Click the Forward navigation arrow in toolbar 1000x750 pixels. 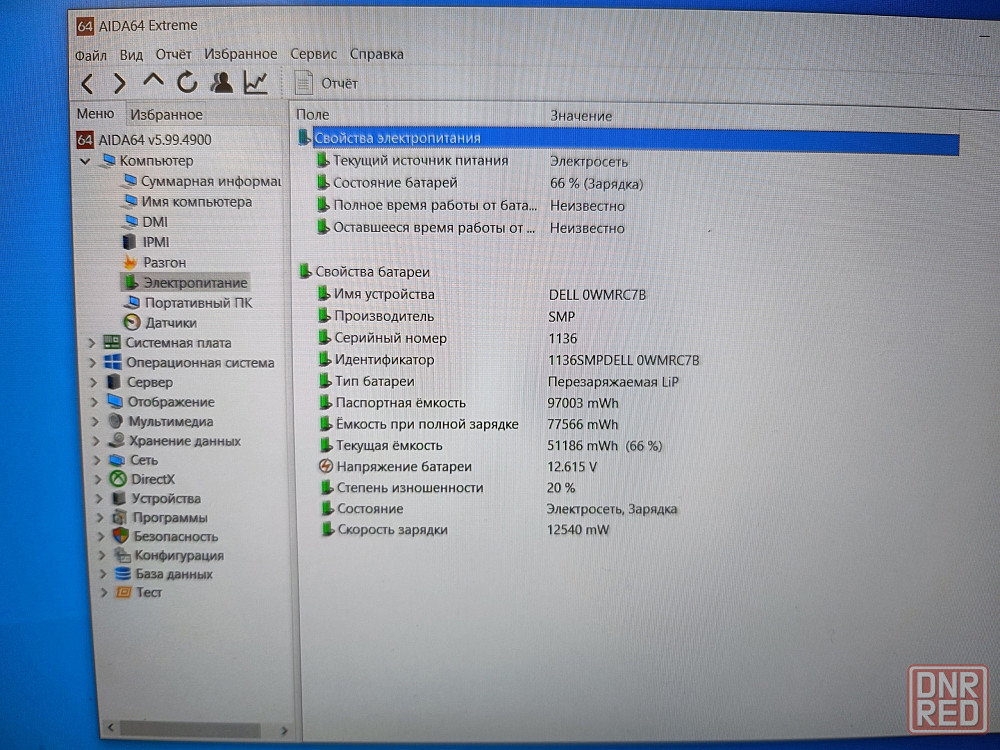119,83
